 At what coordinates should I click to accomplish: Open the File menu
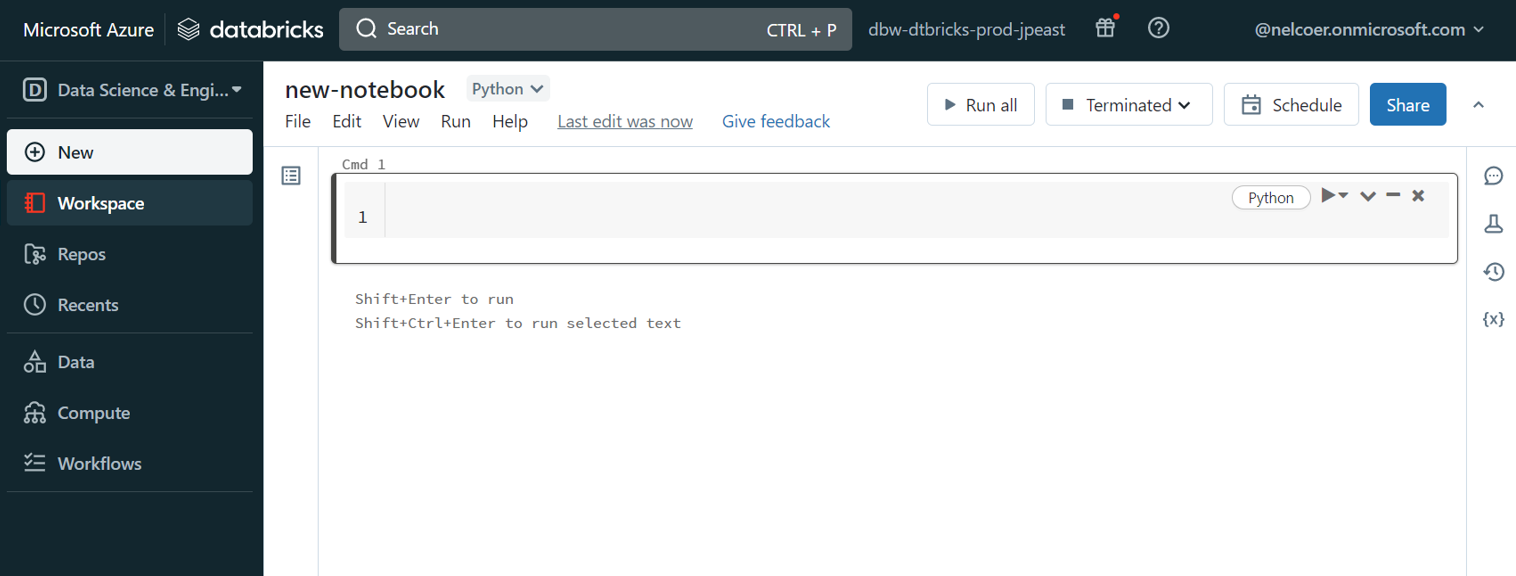pos(298,121)
